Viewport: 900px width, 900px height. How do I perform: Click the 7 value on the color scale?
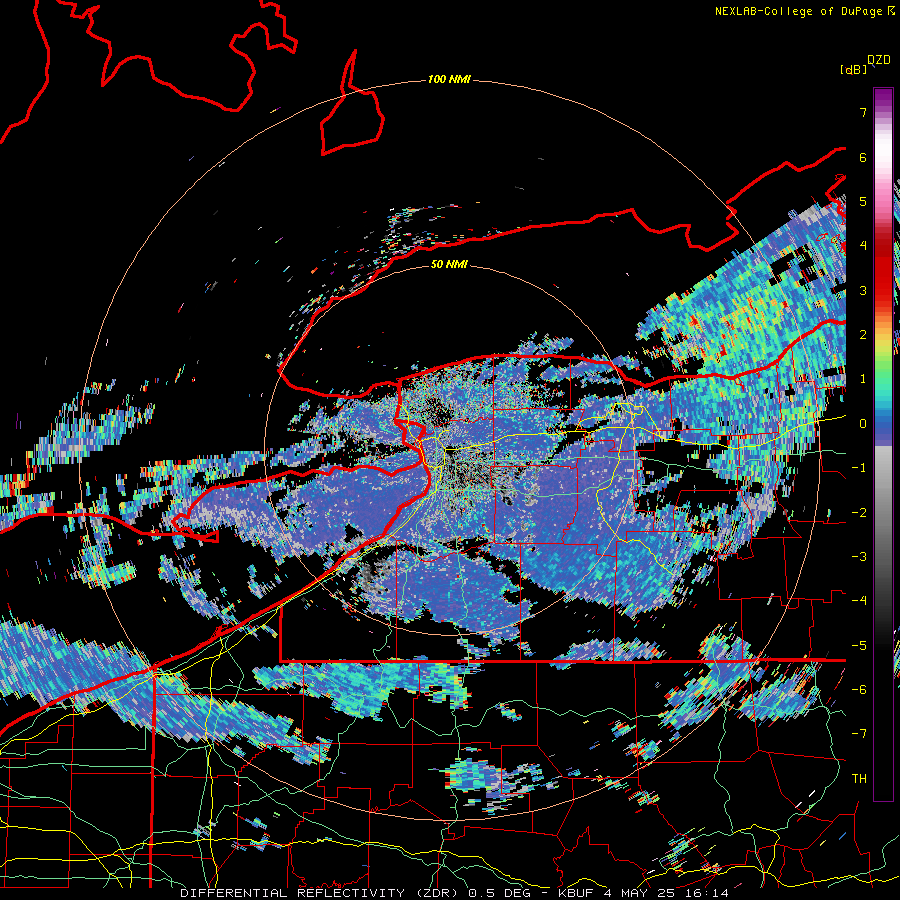863,112
